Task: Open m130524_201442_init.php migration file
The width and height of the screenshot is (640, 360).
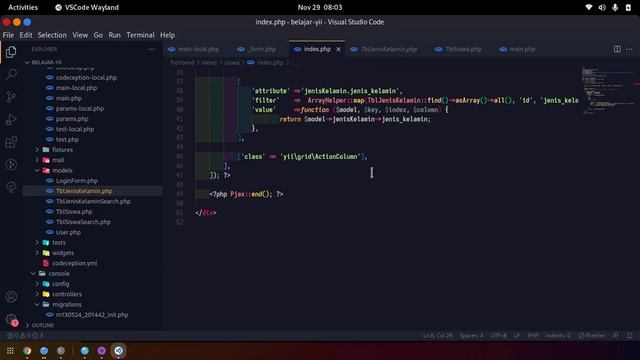Action: pos(93,315)
